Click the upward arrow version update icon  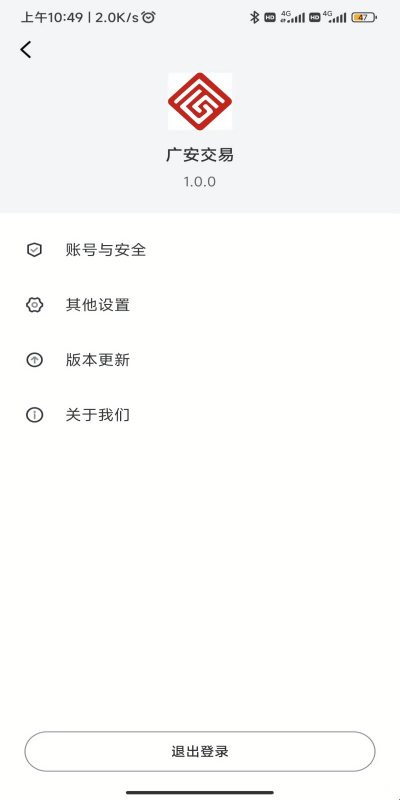click(x=34, y=360)
